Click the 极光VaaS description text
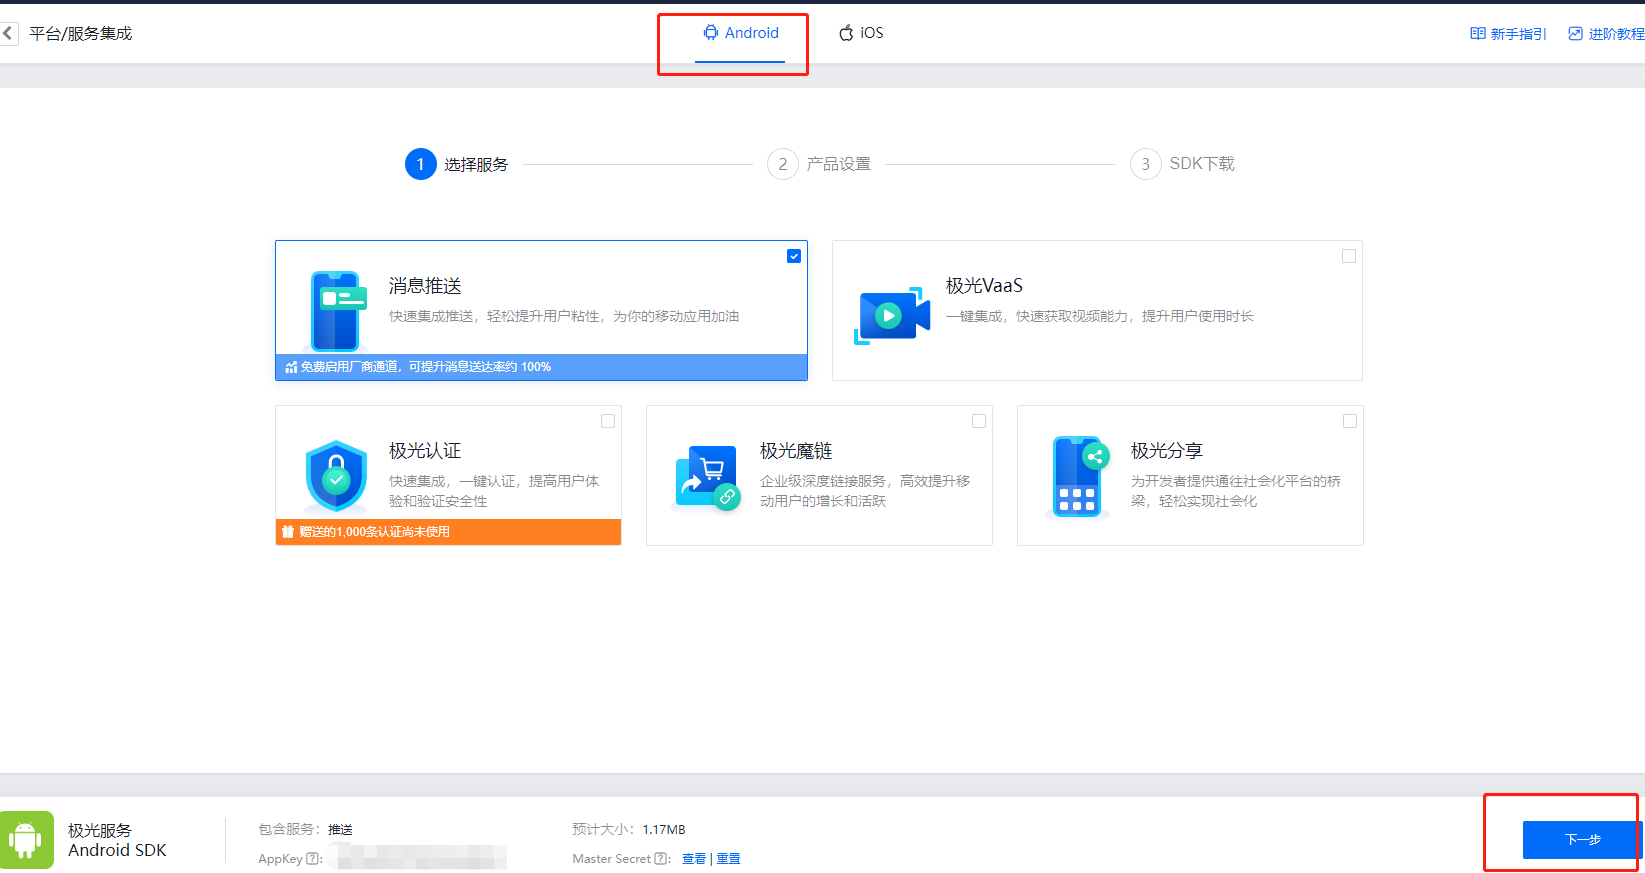Screen dimensions: 1645x873 tap(1100, 316)
